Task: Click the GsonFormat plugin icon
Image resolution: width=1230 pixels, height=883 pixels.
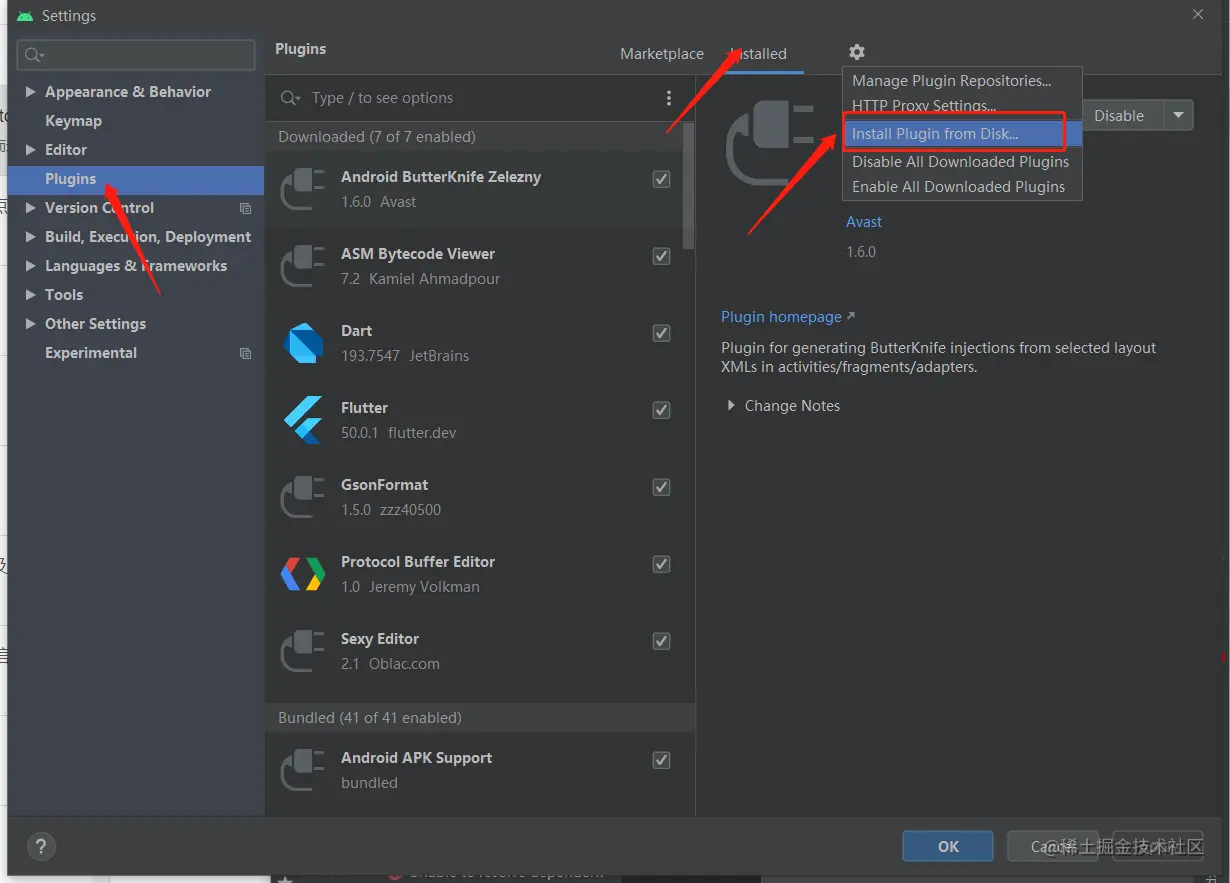Action: click(x=303, y=497)
